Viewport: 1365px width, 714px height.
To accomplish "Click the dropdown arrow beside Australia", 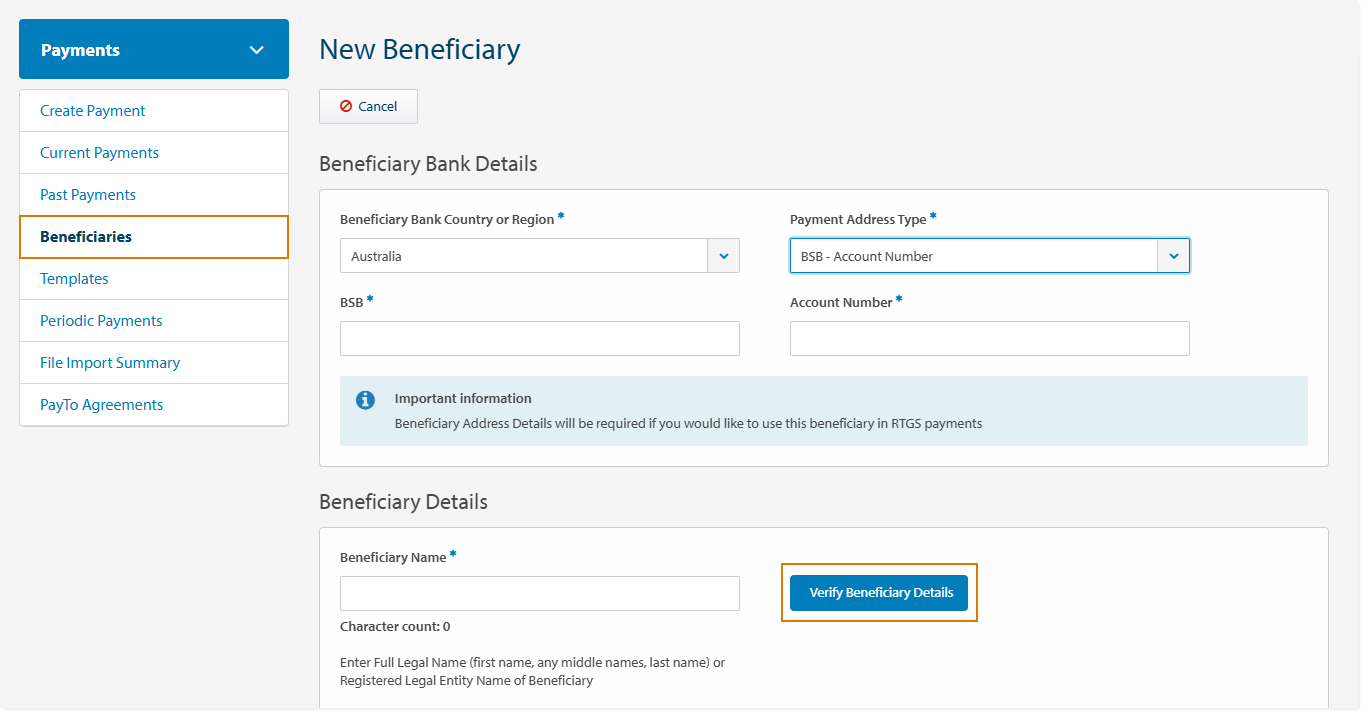I will point(723,255).
